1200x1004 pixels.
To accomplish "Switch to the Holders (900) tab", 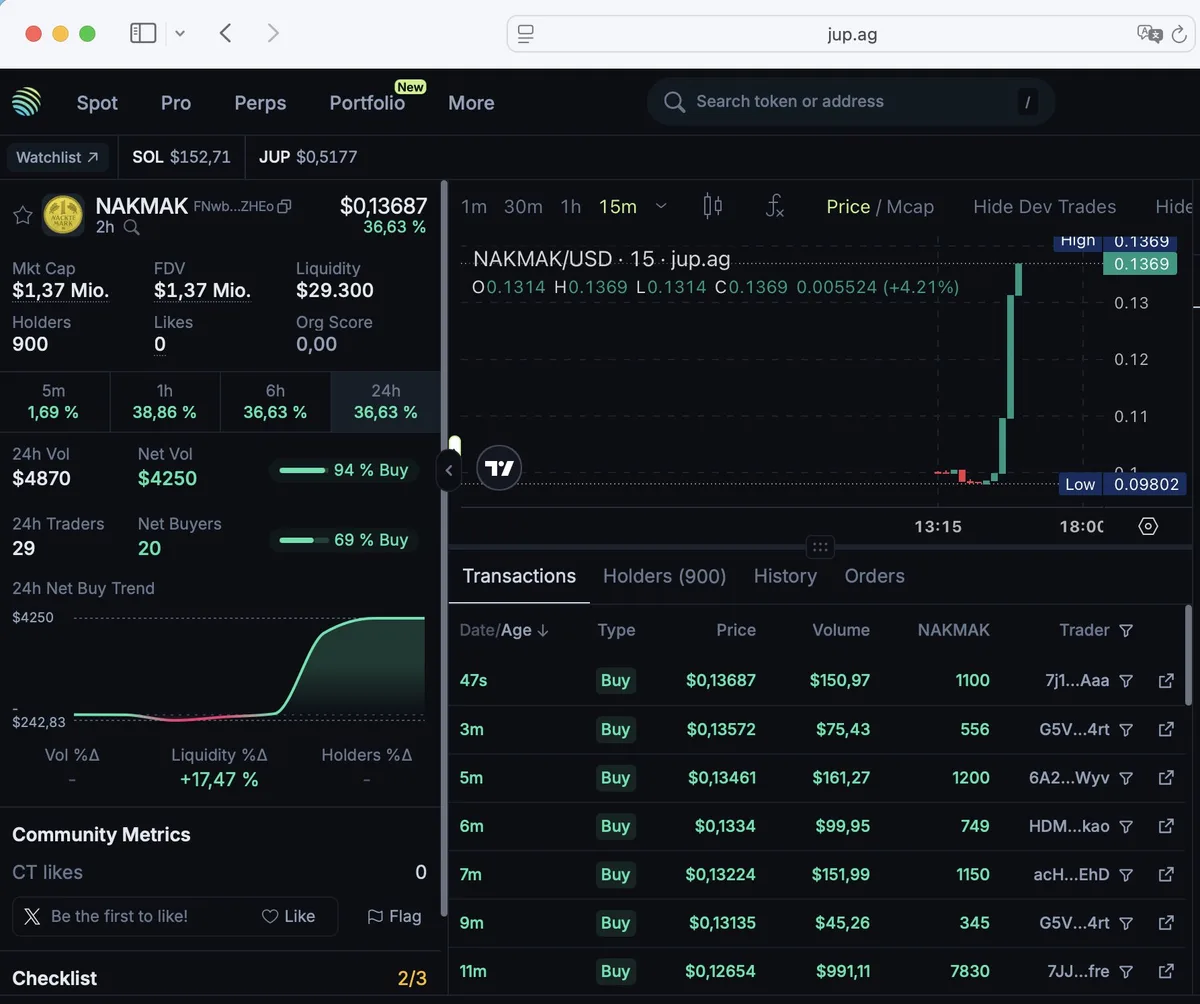I will pyautogui.click(x=664, y=576).
